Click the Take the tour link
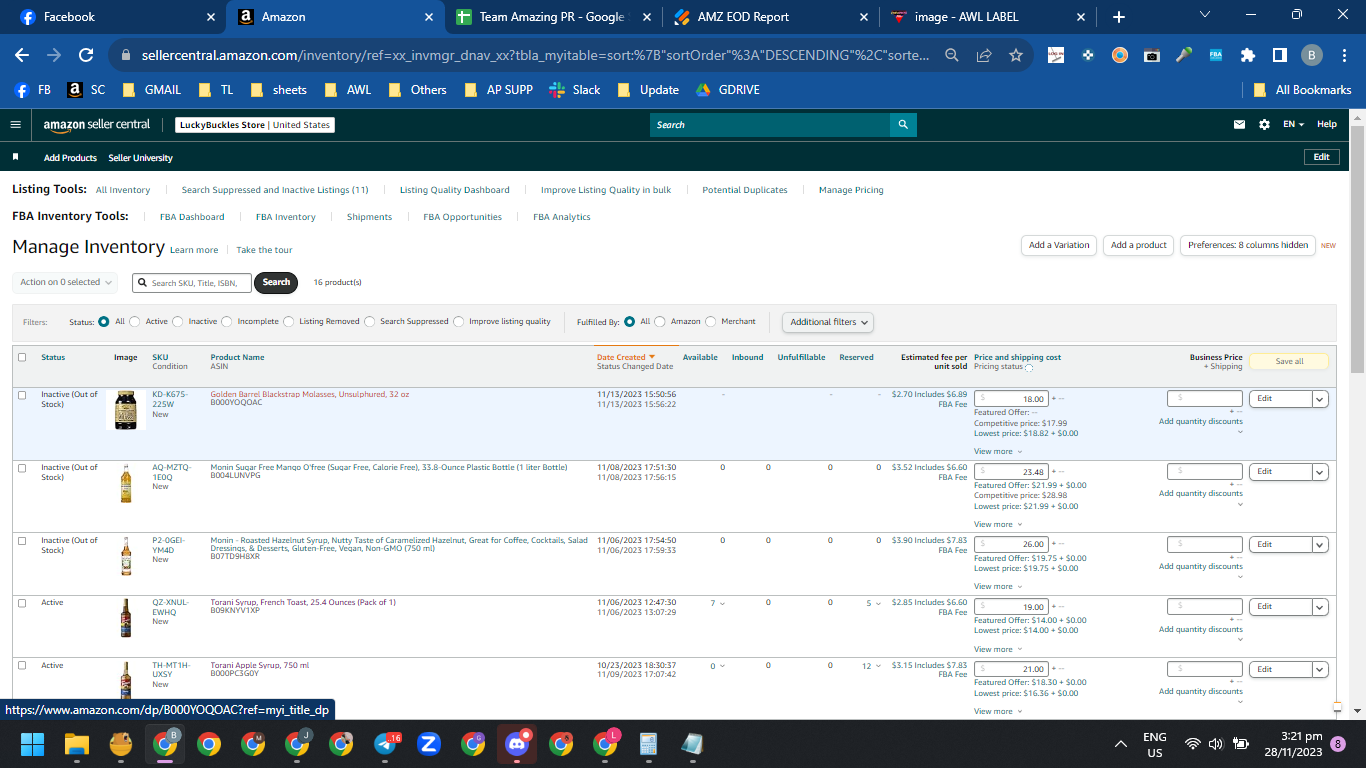Screen dimensions: 1366x768 tap(264, 250)
